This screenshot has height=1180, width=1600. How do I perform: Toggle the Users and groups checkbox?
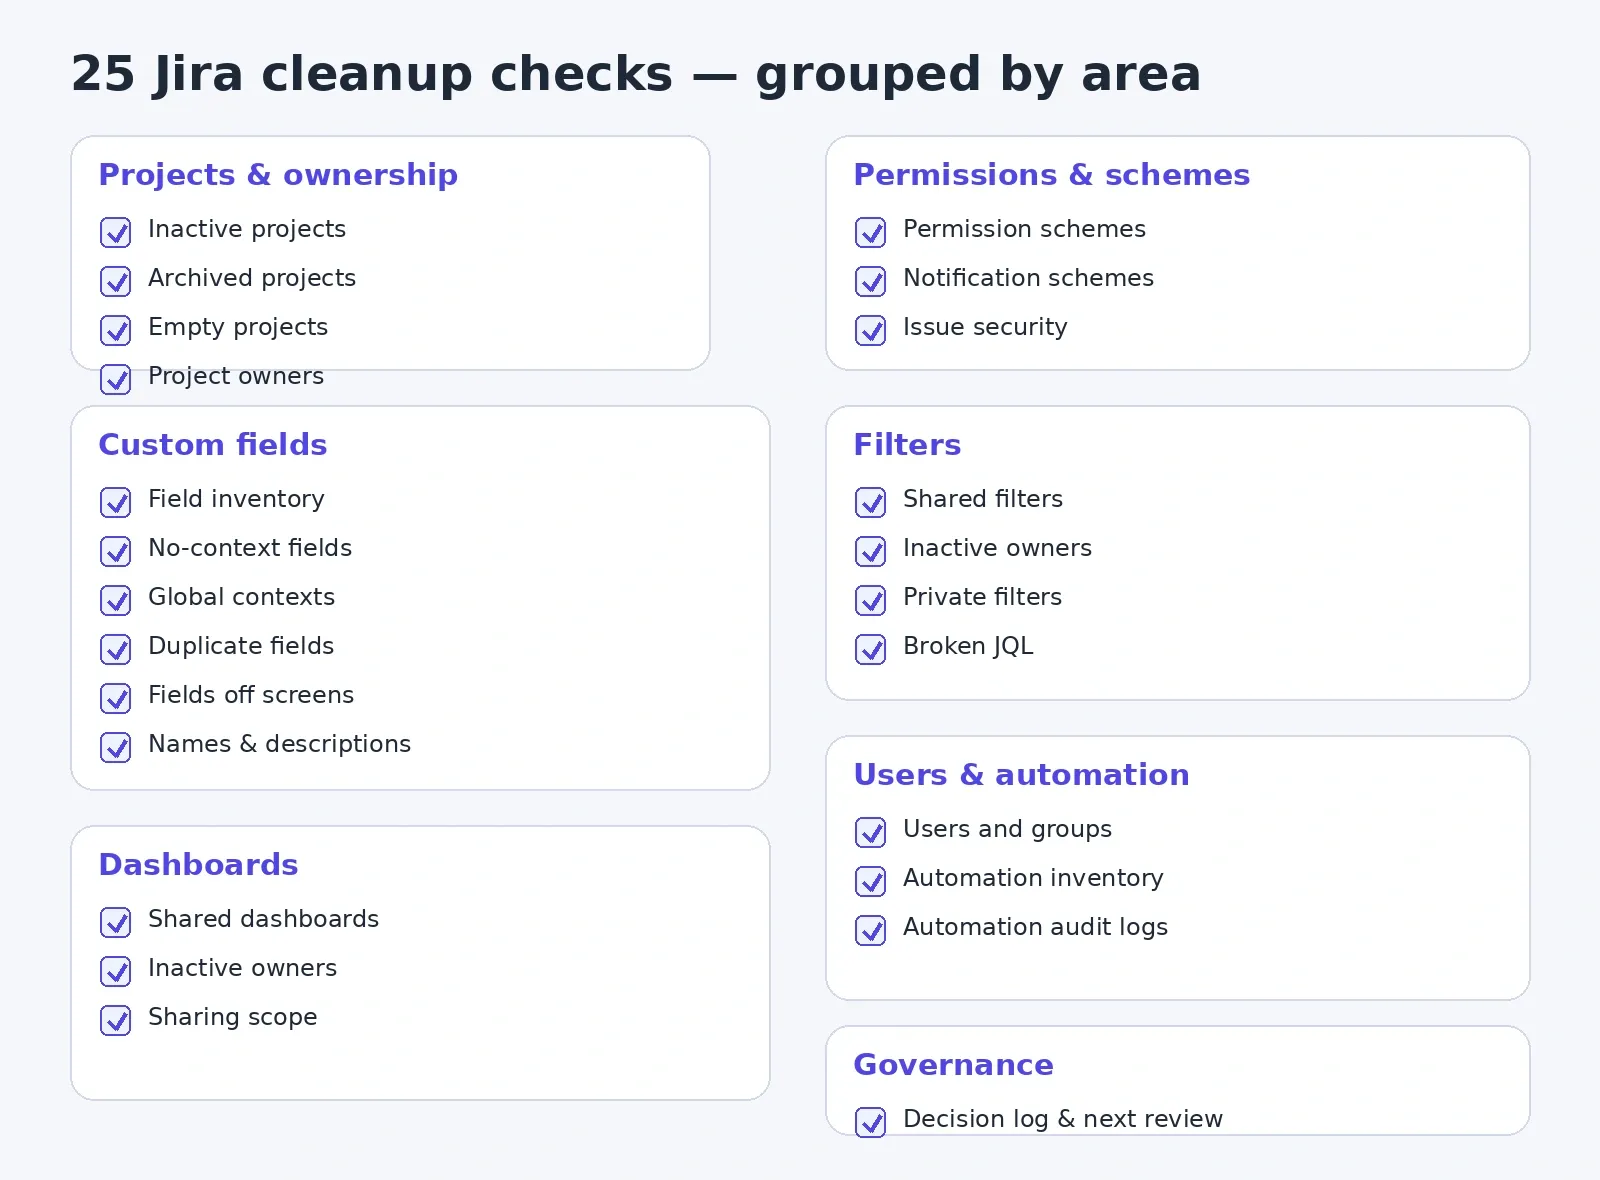[x=871, y=832]
